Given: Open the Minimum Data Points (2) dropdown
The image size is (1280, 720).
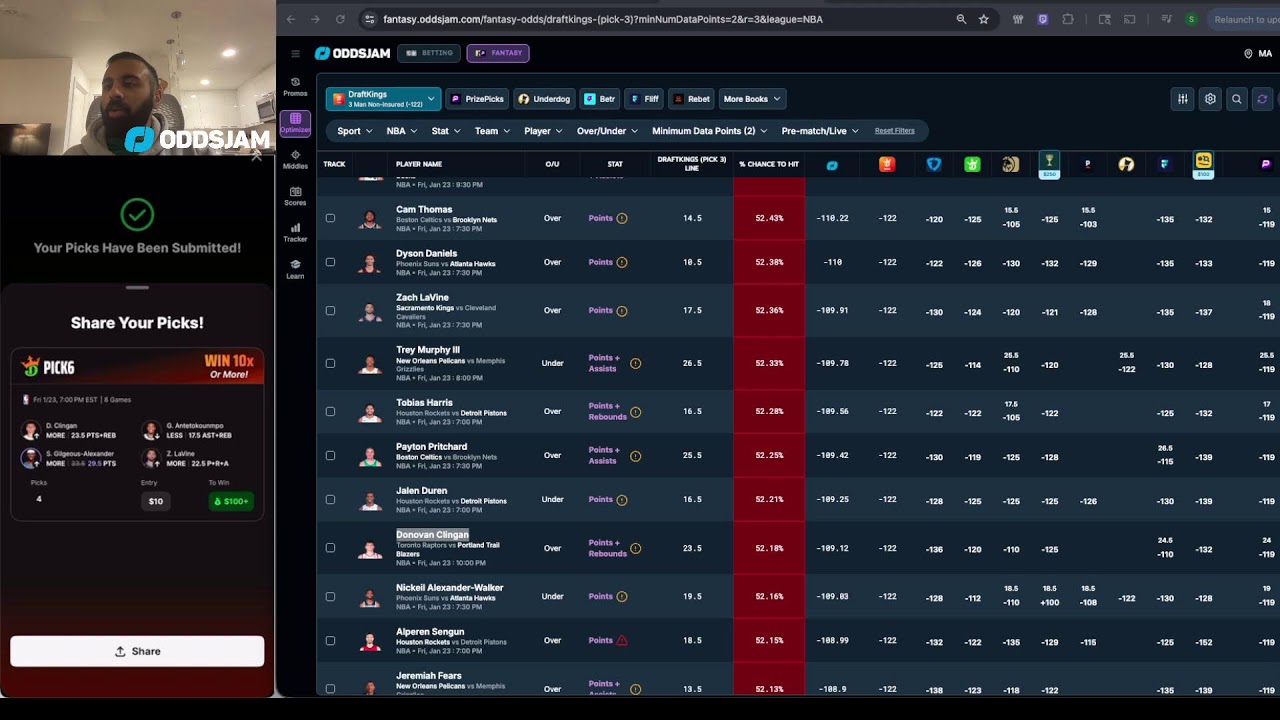Looking at the screenshot, I should click(x=710, y=131).
